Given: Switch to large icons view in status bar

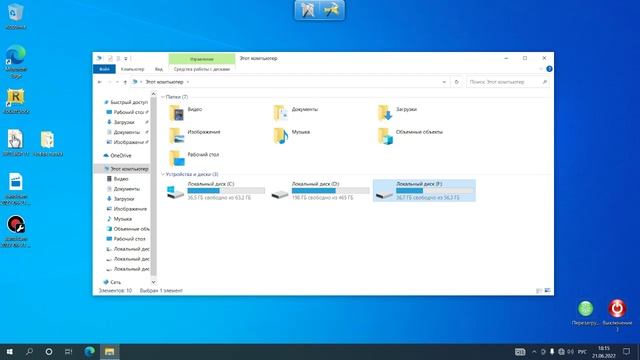Looking at the screenshot, I should (547, 291).
